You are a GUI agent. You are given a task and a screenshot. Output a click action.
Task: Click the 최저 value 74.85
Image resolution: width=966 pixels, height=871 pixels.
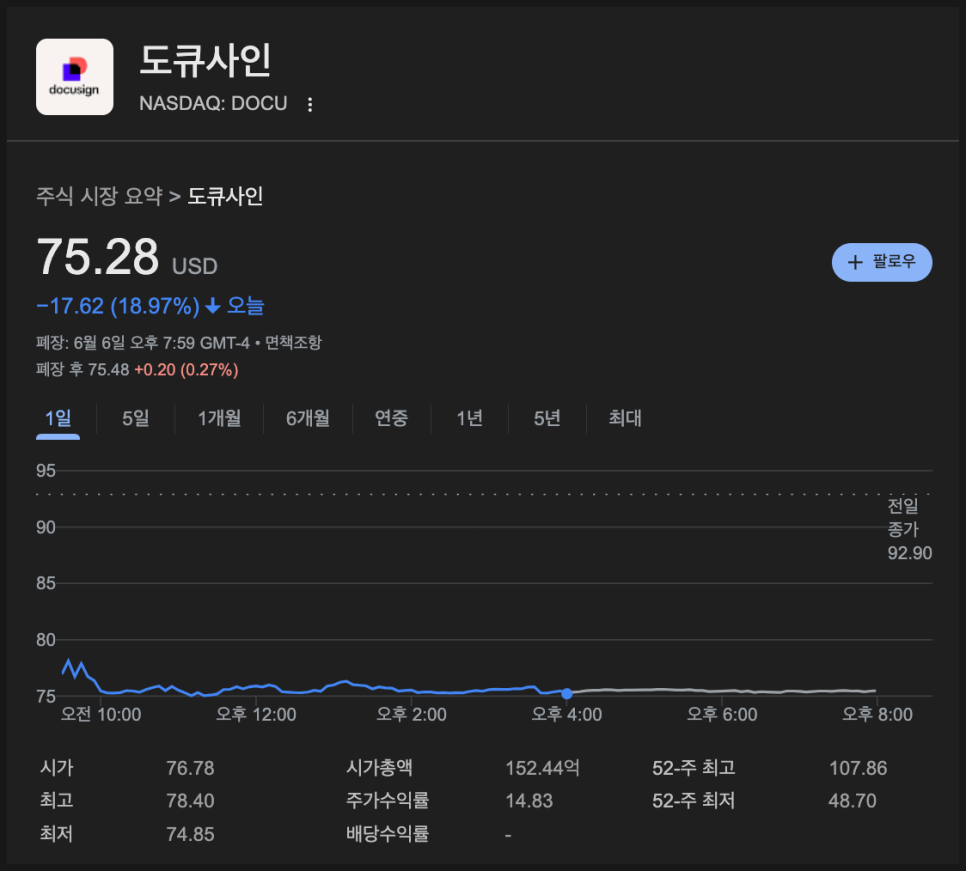[190, 834]
